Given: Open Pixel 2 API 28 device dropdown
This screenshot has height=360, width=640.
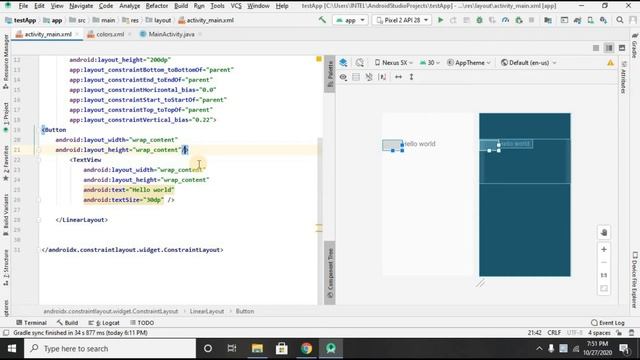Looking at the screenshot, I should pyautogui.click(x=402, y=20).
